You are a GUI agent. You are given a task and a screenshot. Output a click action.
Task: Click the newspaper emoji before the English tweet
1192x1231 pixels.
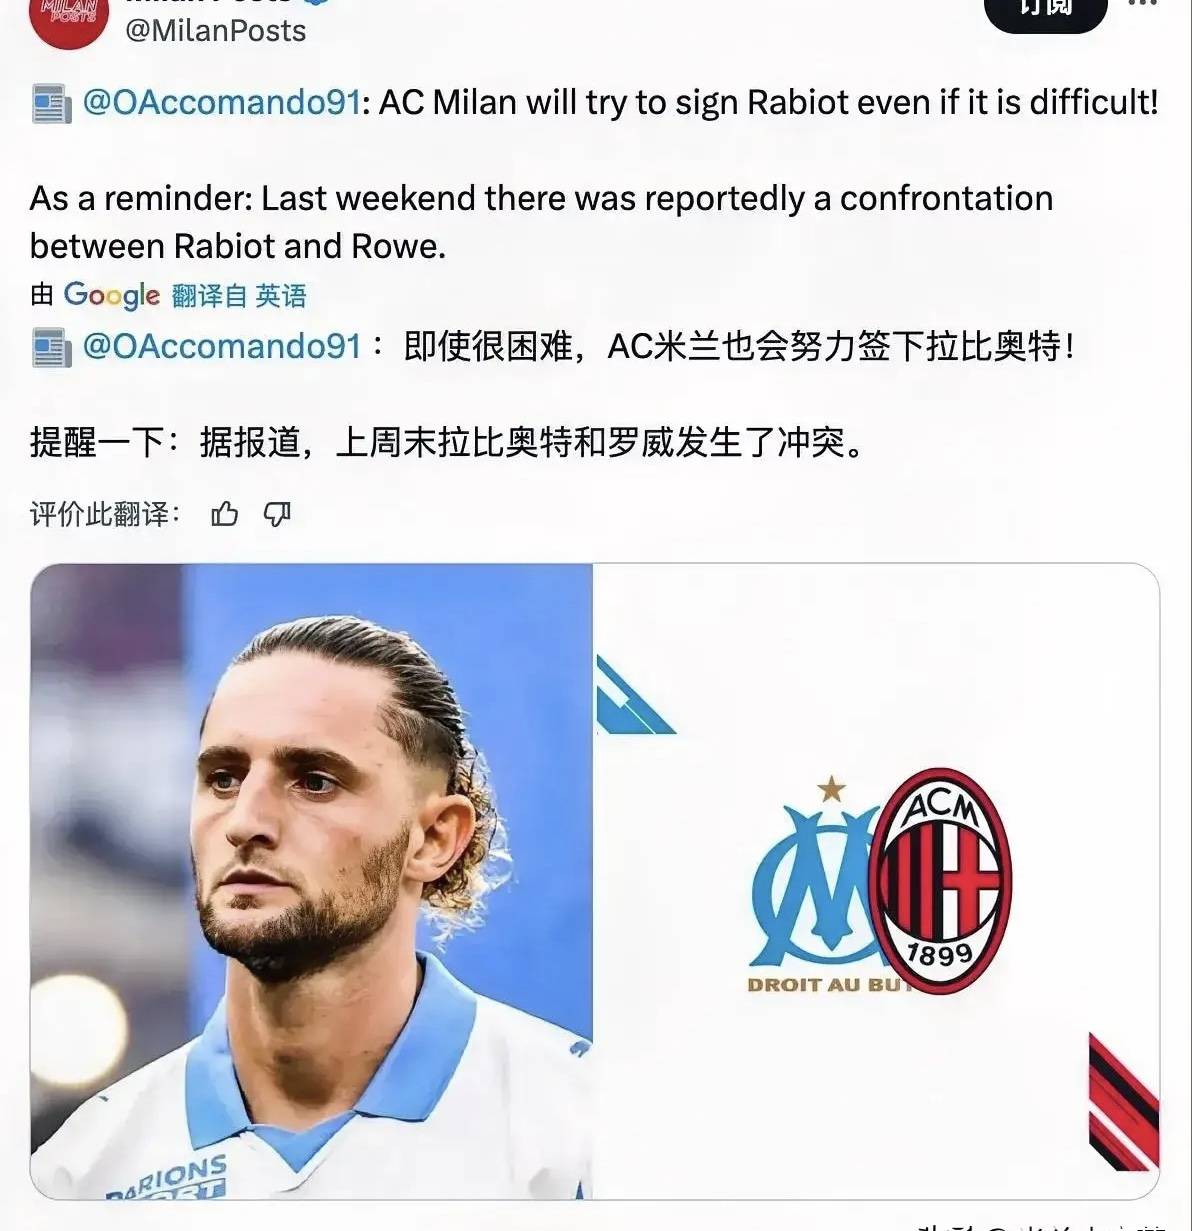(x=52, y=104)
